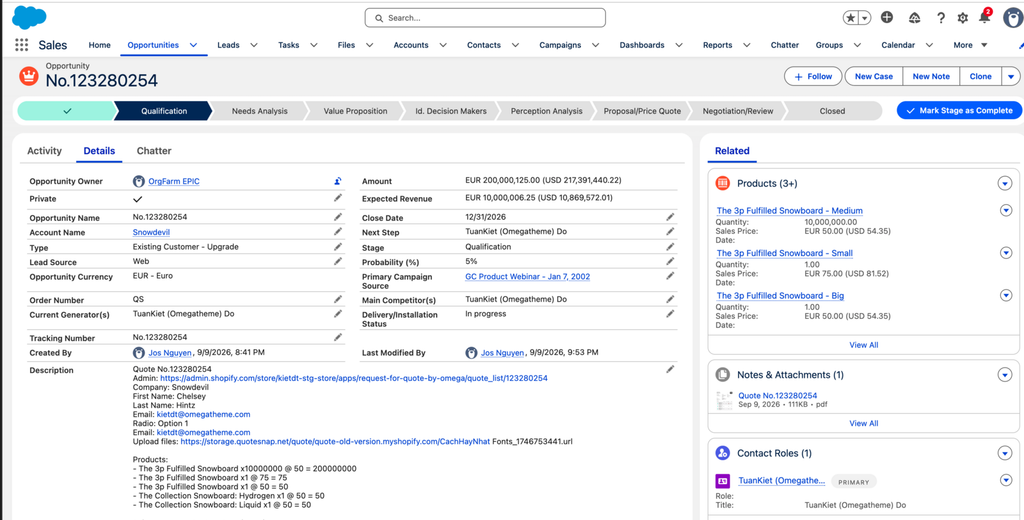The image size is (1024, 520).
Task: Open actions for Snowboard - Medium product
Action: click(1006, 210)
